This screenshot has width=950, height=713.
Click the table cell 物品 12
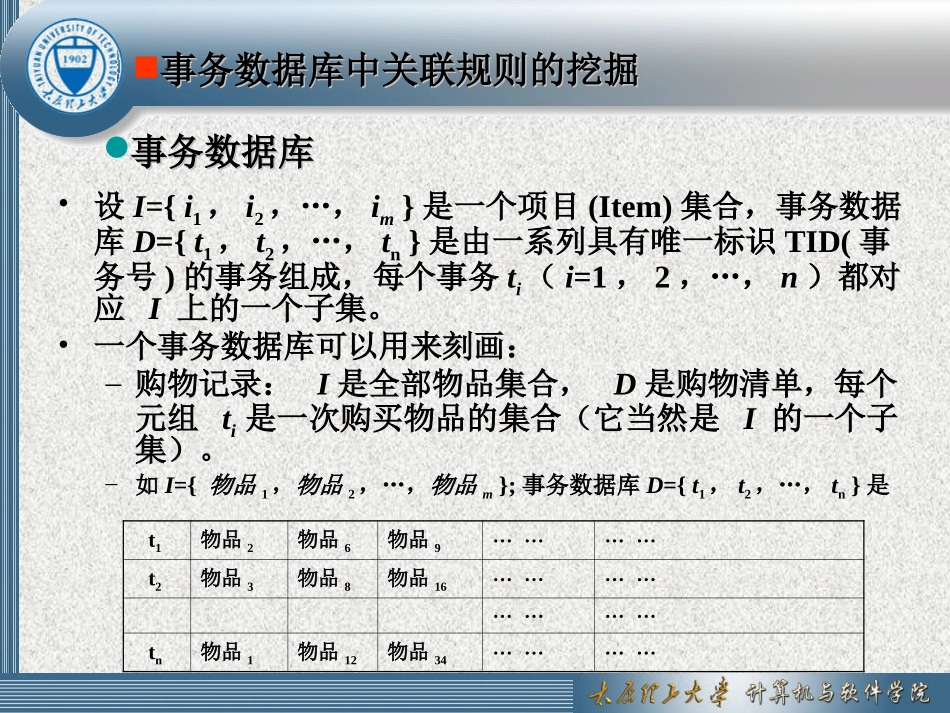333,653
